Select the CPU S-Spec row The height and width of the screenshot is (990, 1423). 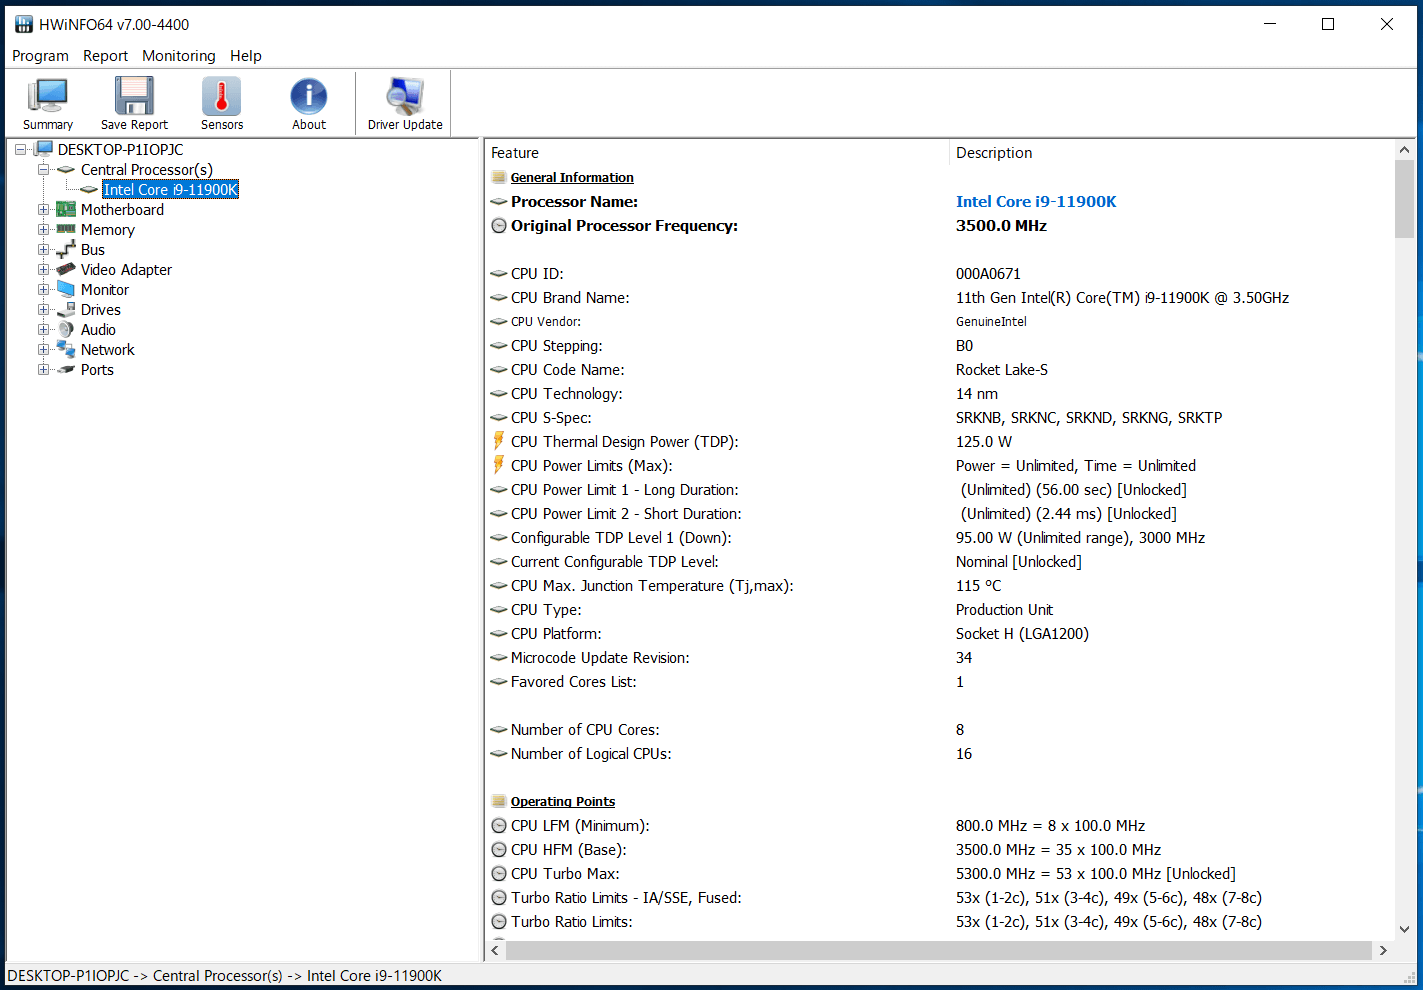pos(940,417)
